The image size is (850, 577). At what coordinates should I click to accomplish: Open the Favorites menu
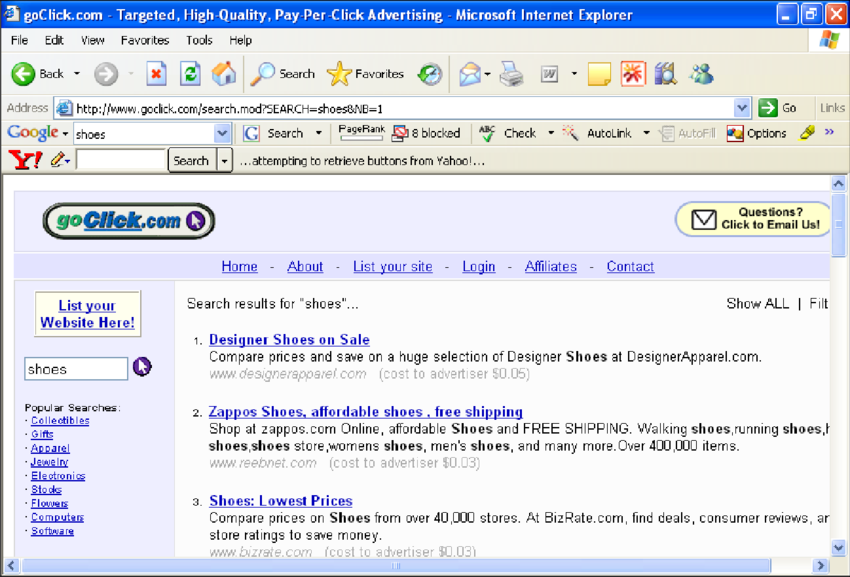pyautogui.click(x=145, y=40)
